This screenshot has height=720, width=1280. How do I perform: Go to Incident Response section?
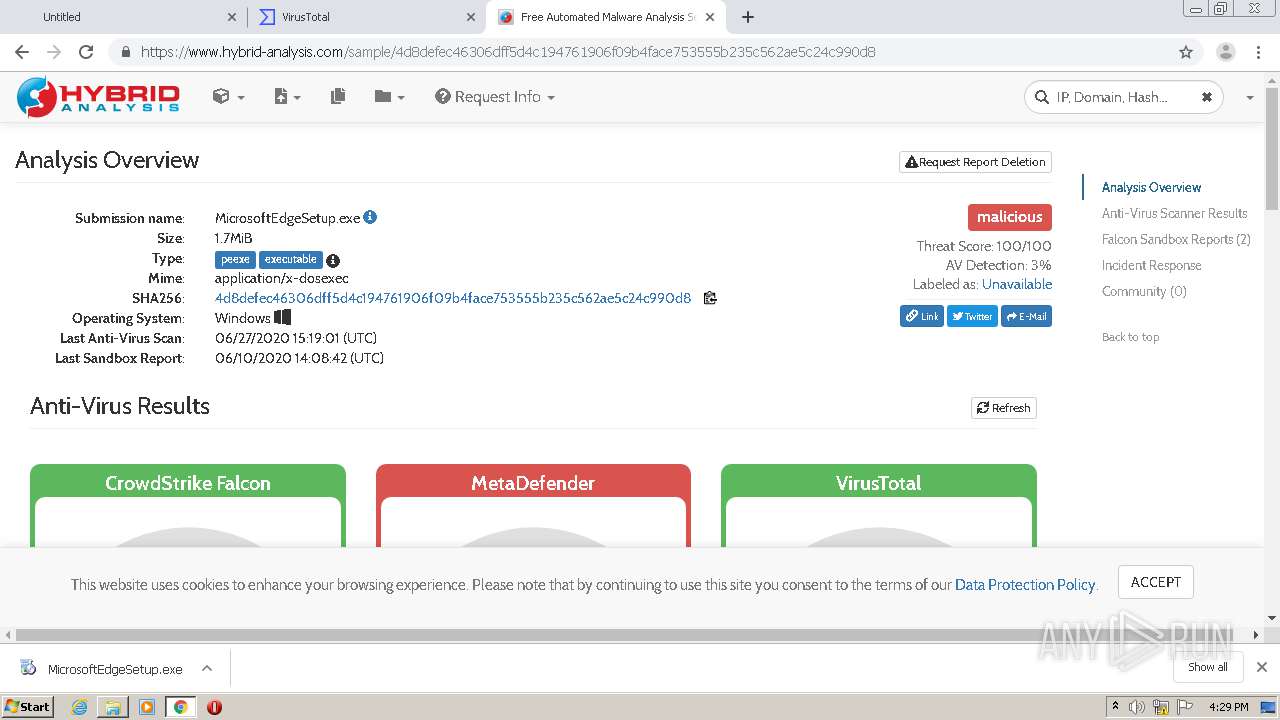[1151, 265]
